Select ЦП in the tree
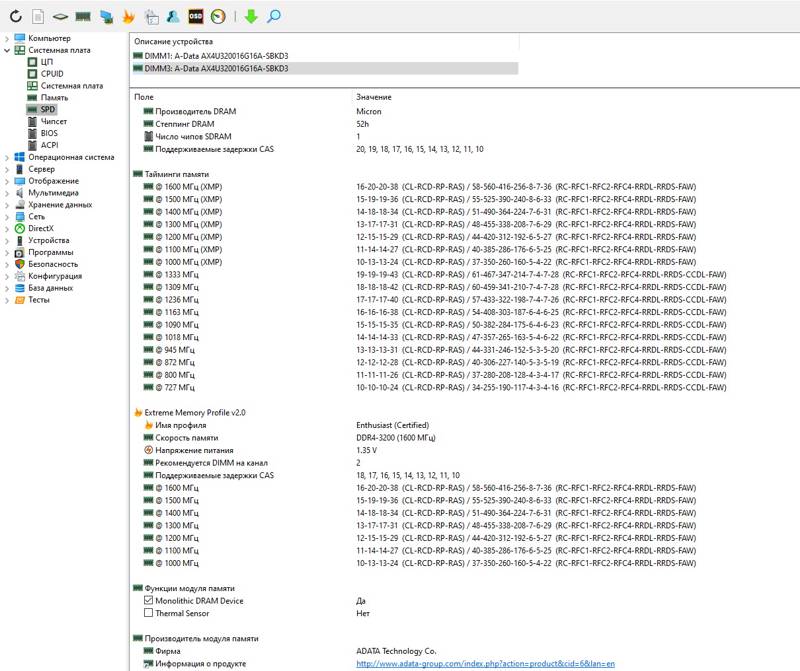Viewport: 800px width, 671px height. pyautogui.click(x=46, y=62)
